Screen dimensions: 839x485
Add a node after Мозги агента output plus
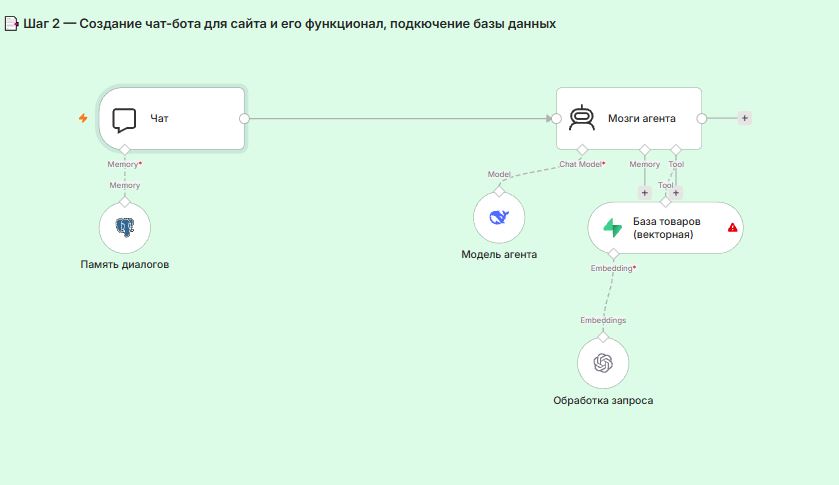744,118
